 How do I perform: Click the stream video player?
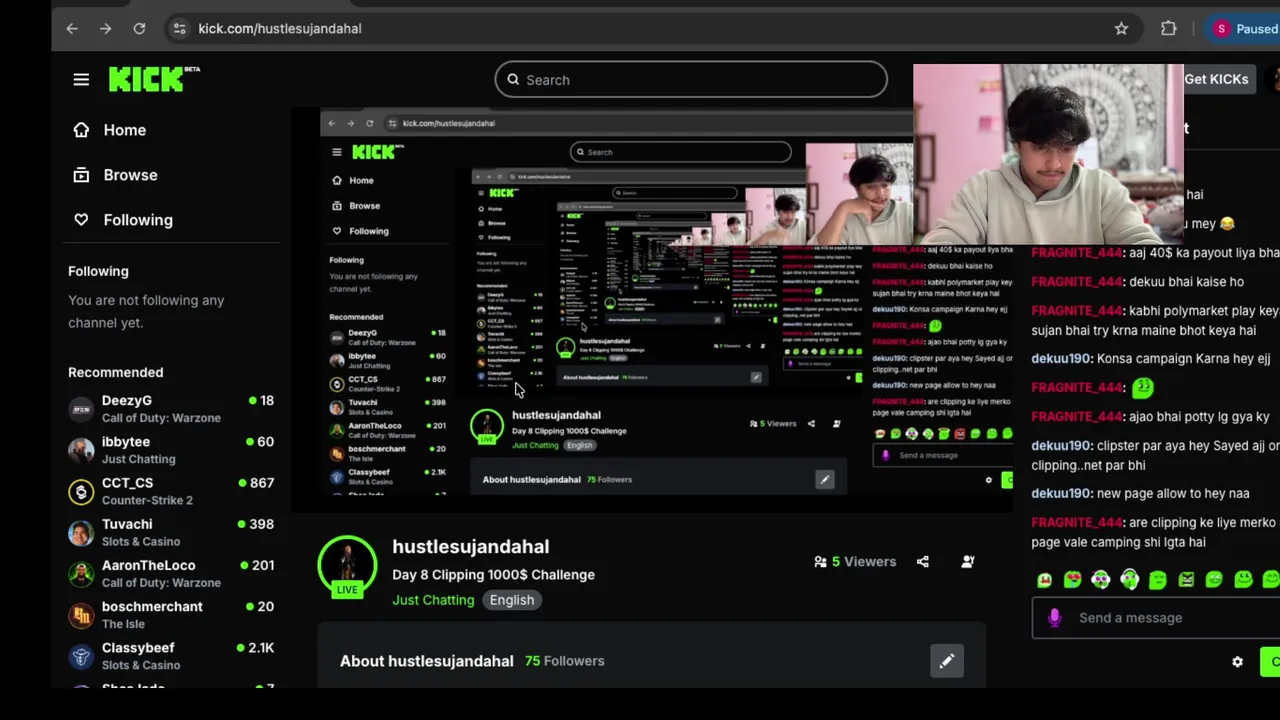point(652,310)
